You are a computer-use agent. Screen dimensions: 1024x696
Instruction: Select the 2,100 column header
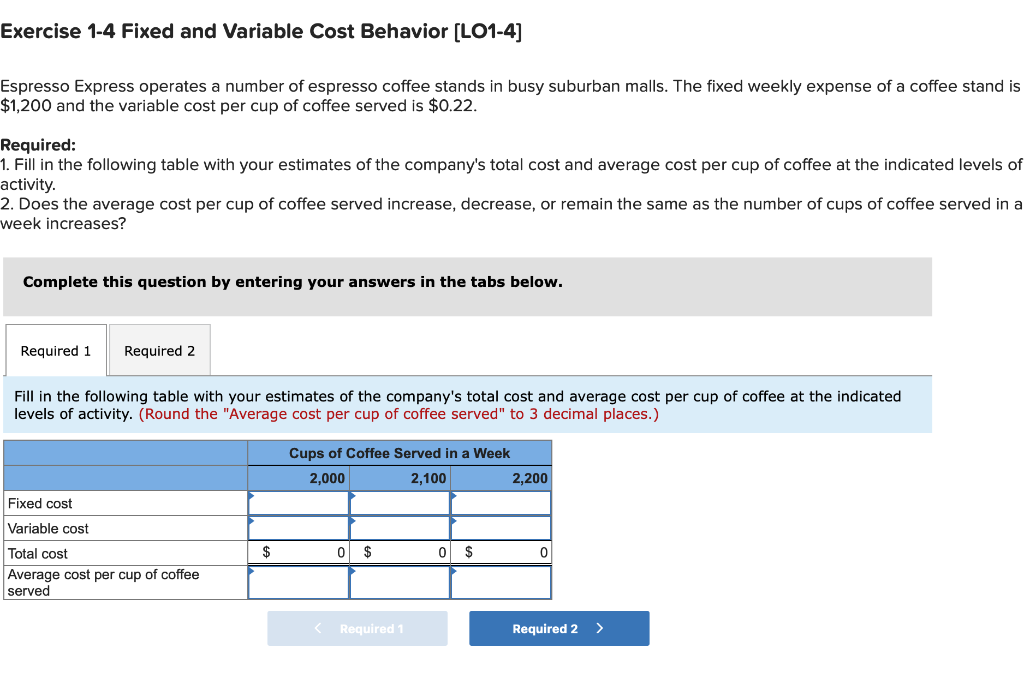pos(399,478)
